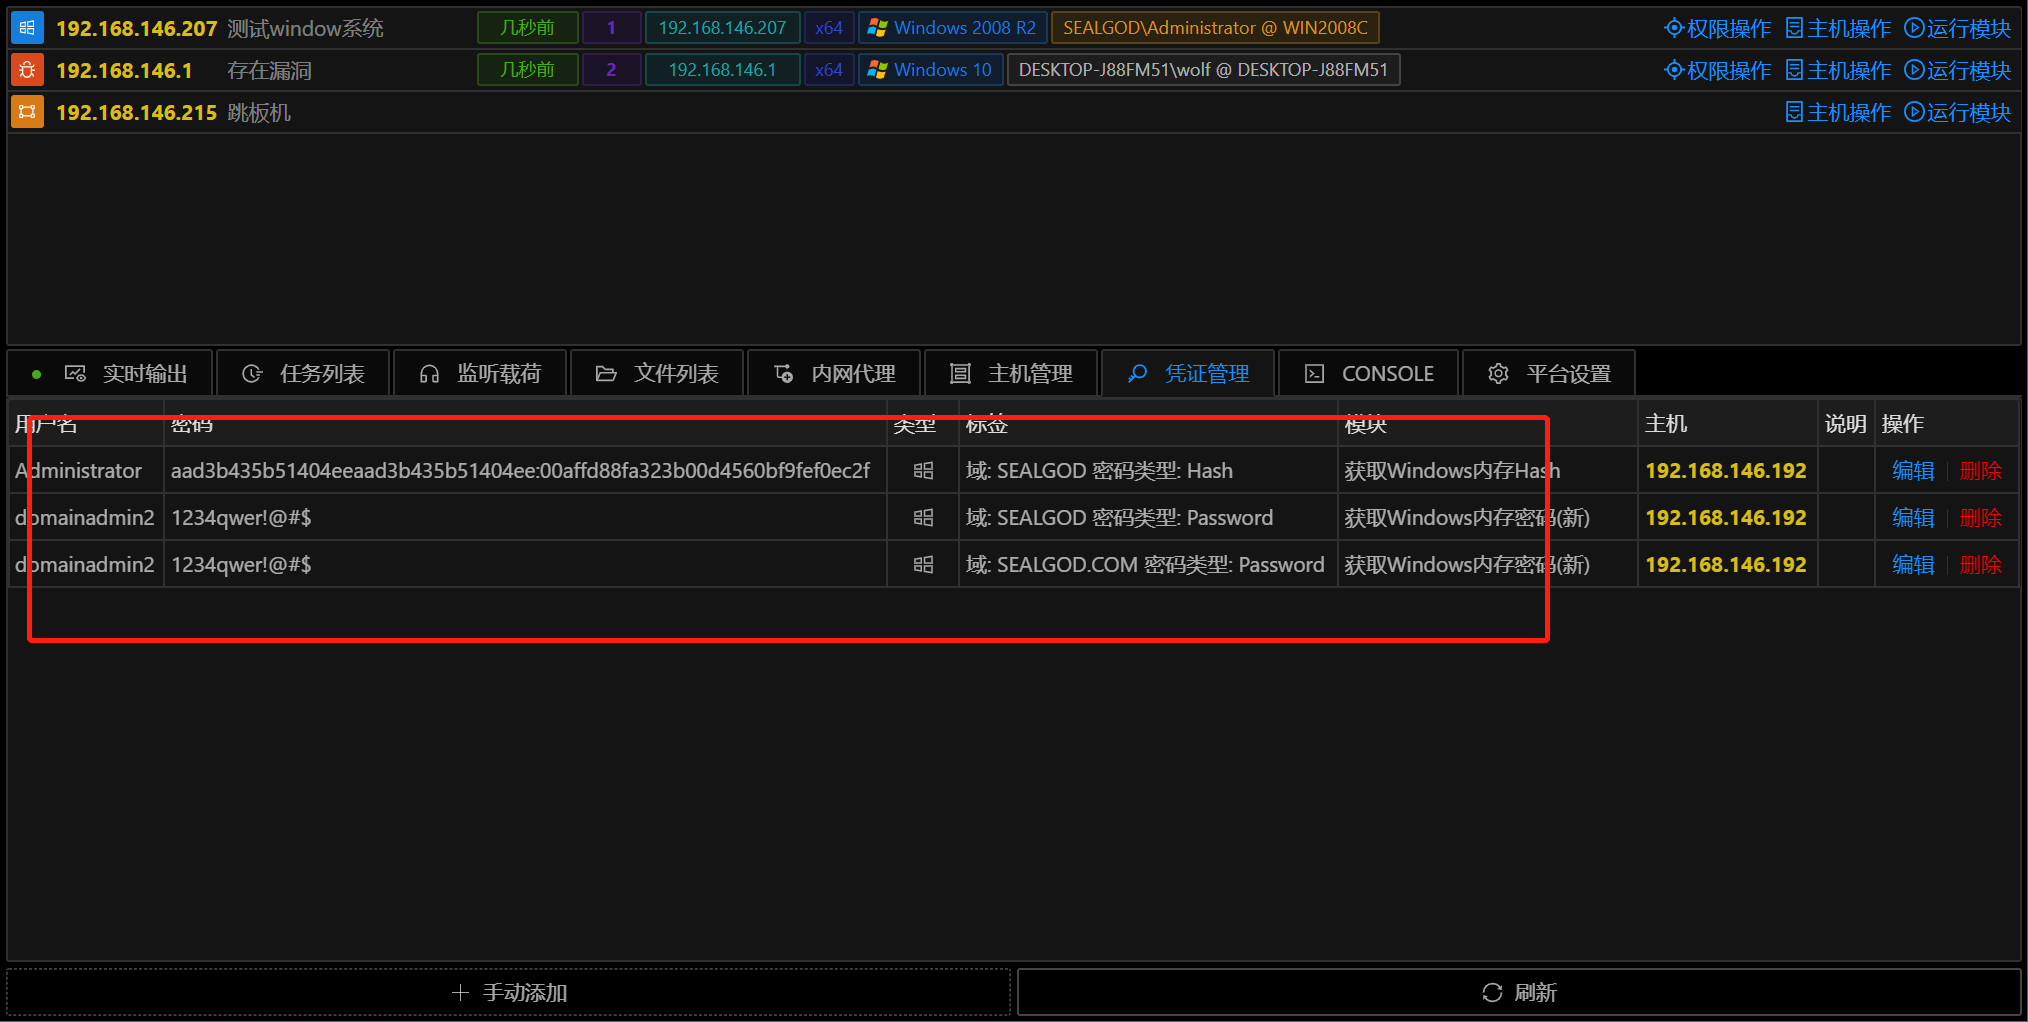Click the Administrator username cell
The height and width of the screenshot is (1022, 2028).
point(85,470)
